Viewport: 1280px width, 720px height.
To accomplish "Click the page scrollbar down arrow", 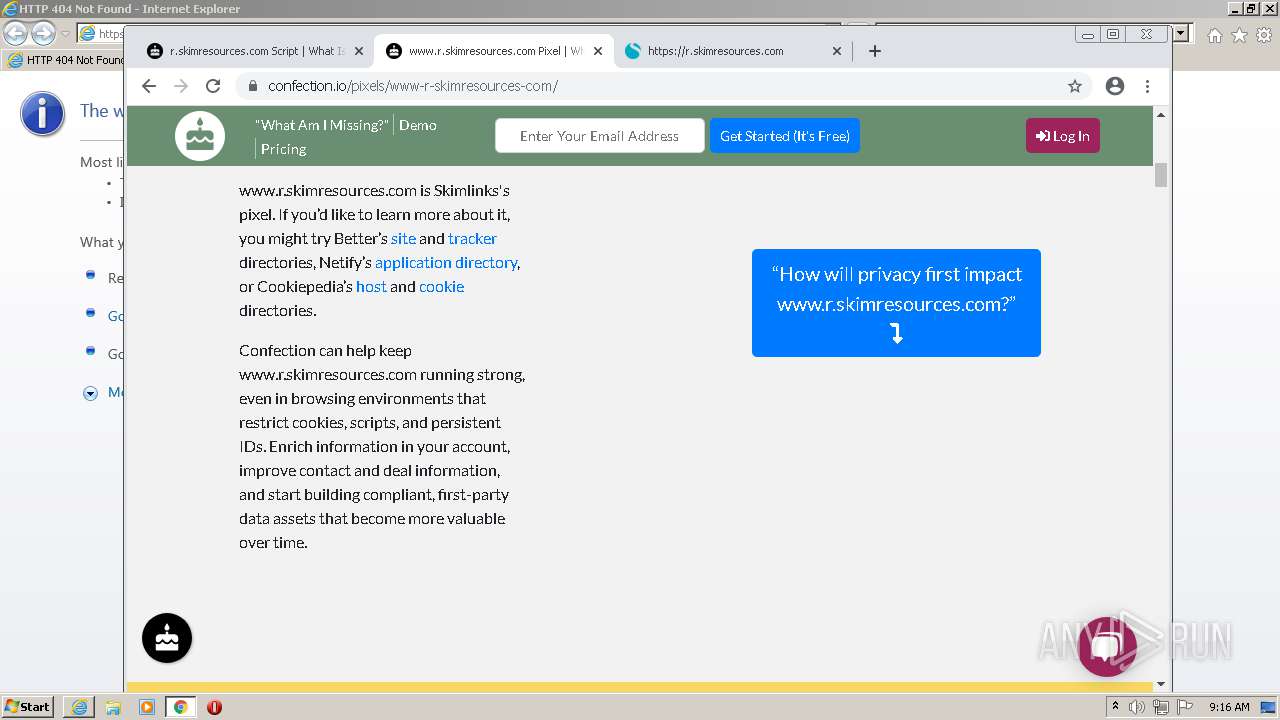I will [1161, 685].
